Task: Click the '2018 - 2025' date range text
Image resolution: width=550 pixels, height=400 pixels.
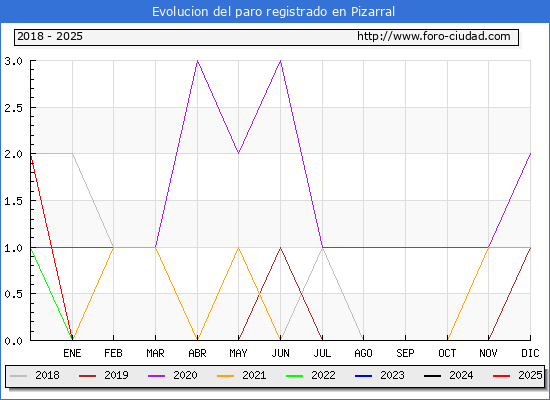Action: click(50, 36)
